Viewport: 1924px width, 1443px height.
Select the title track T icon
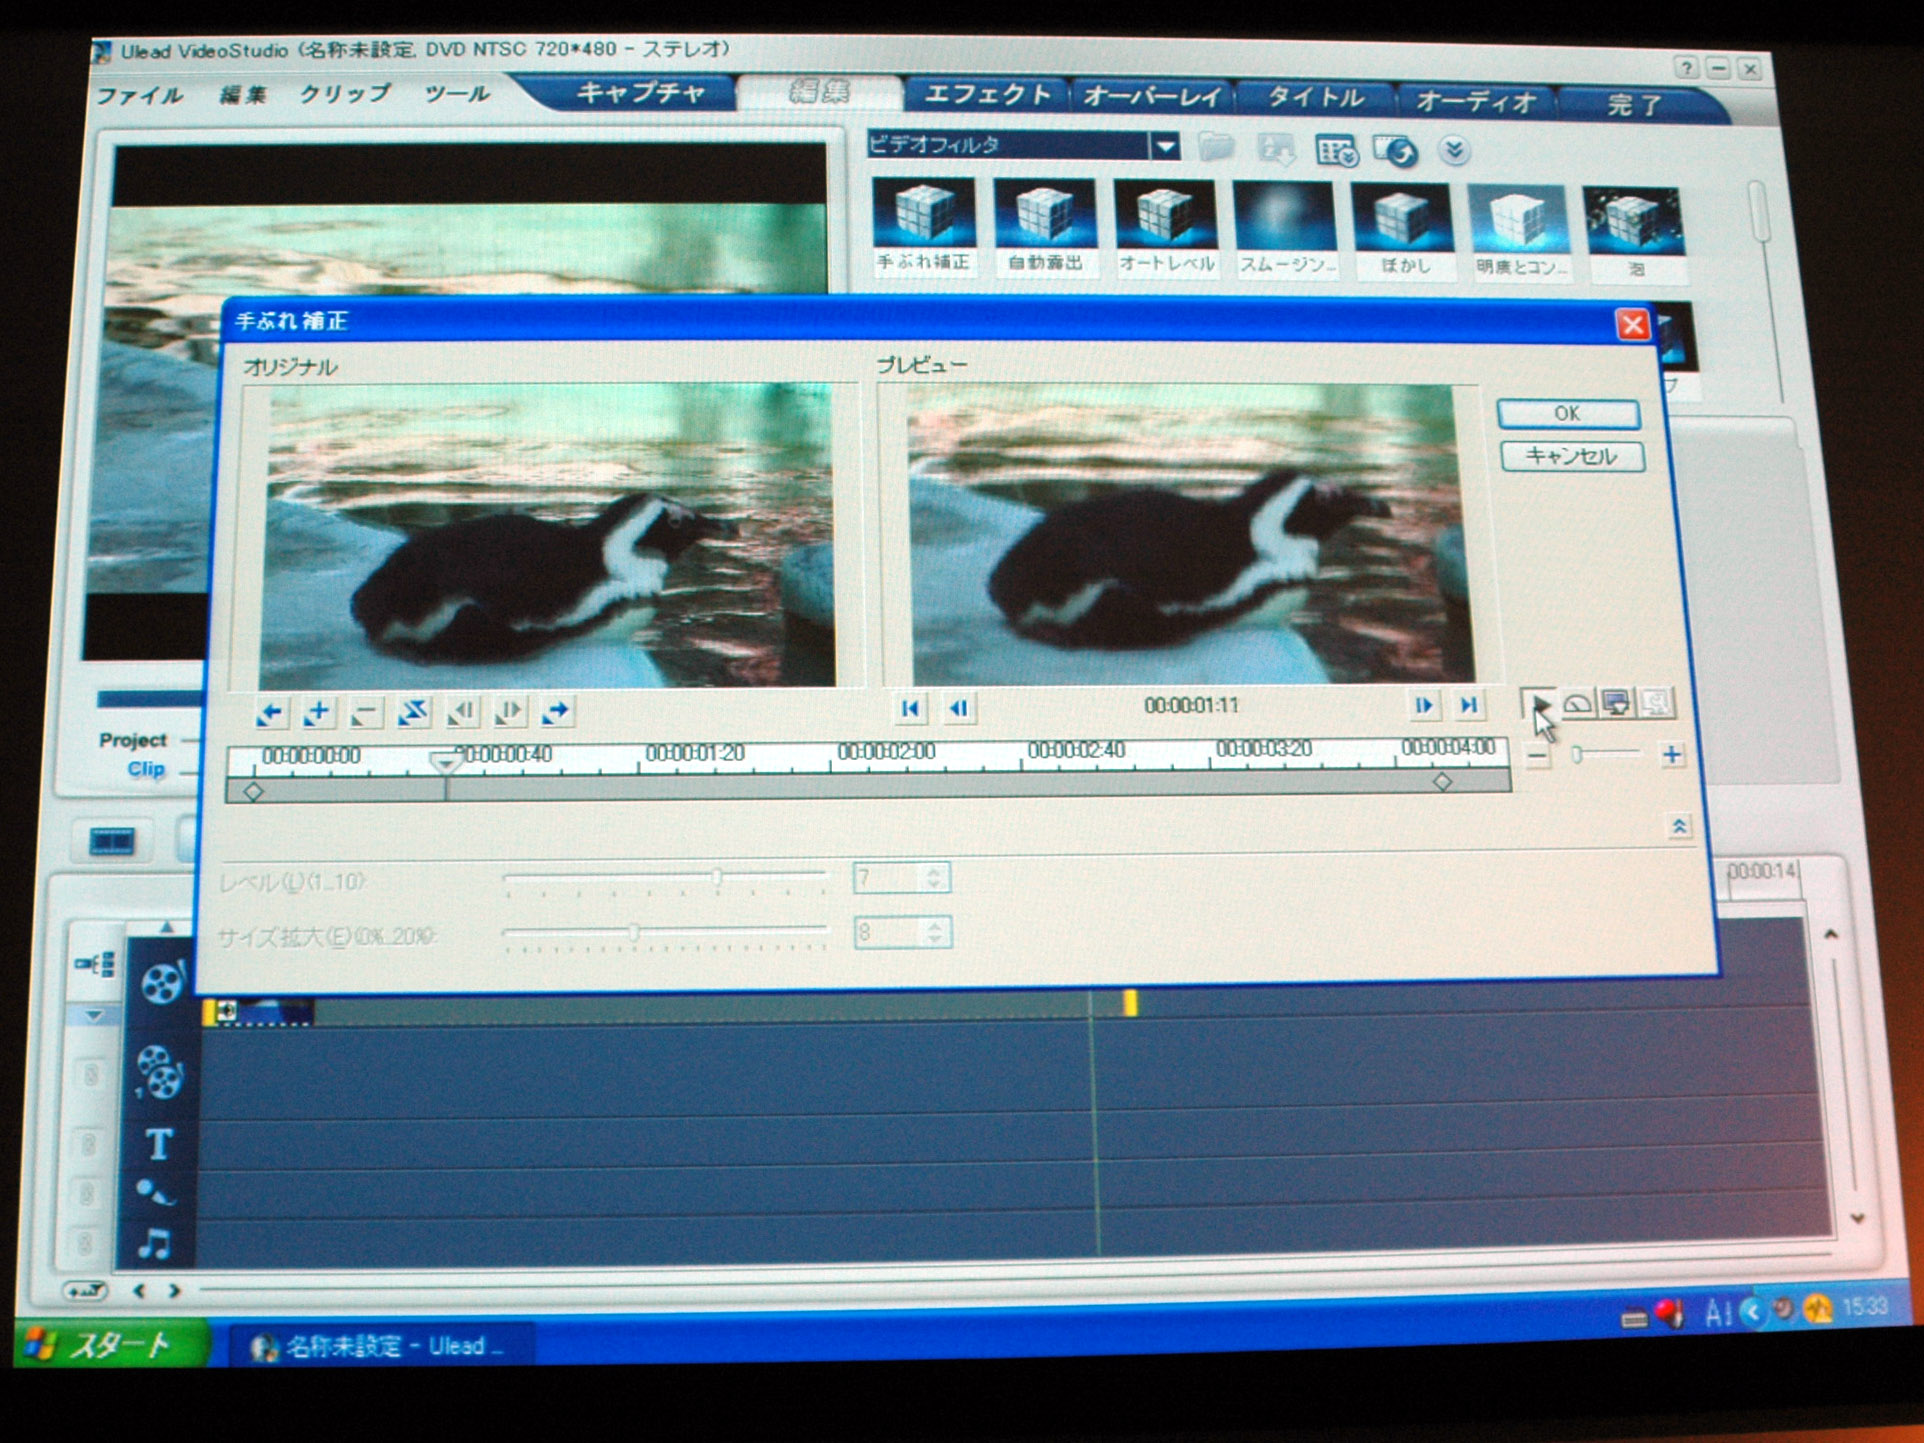click(158, 1144)
